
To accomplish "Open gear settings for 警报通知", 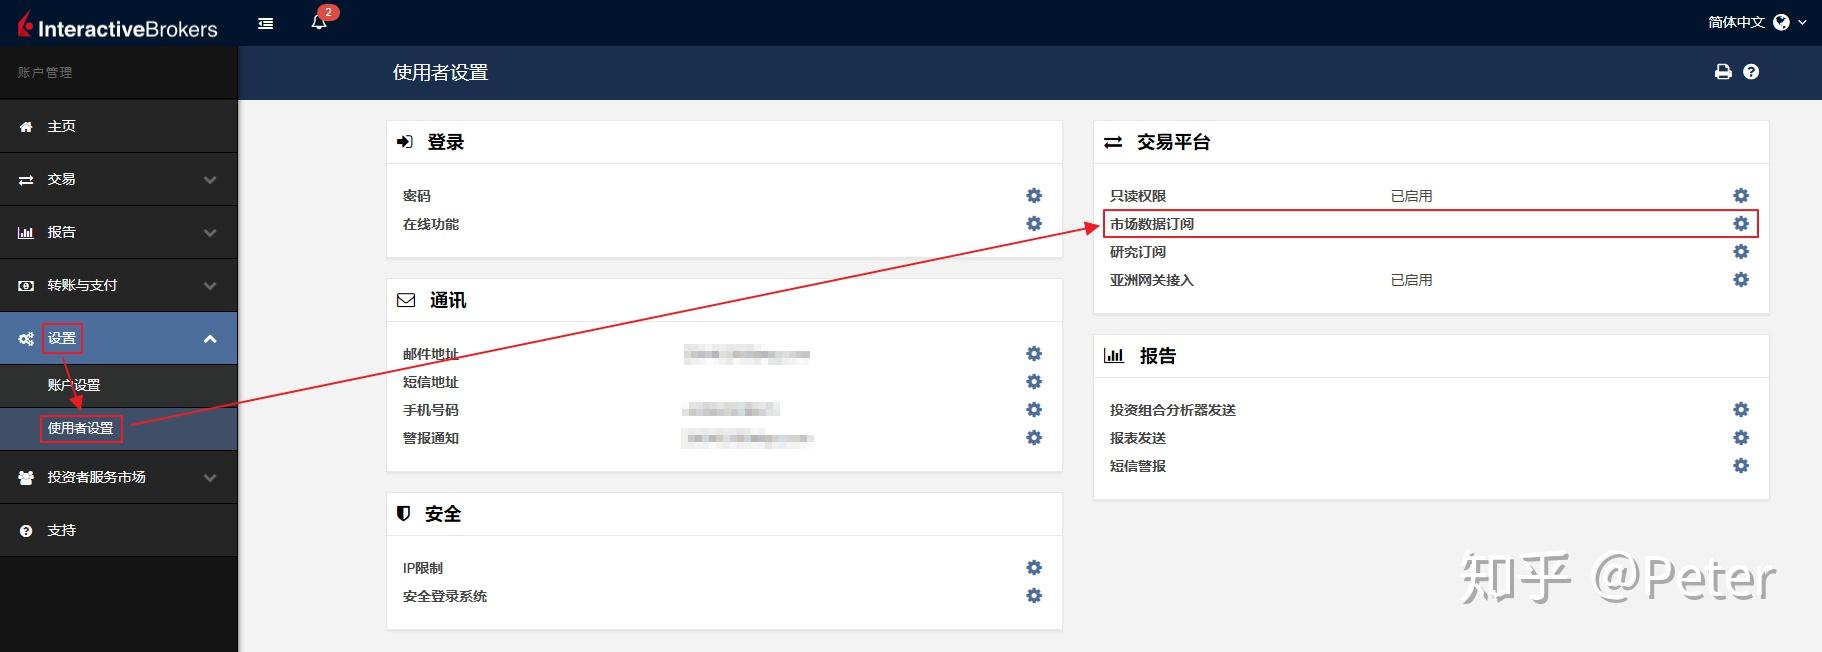I will coord(1034,438).
